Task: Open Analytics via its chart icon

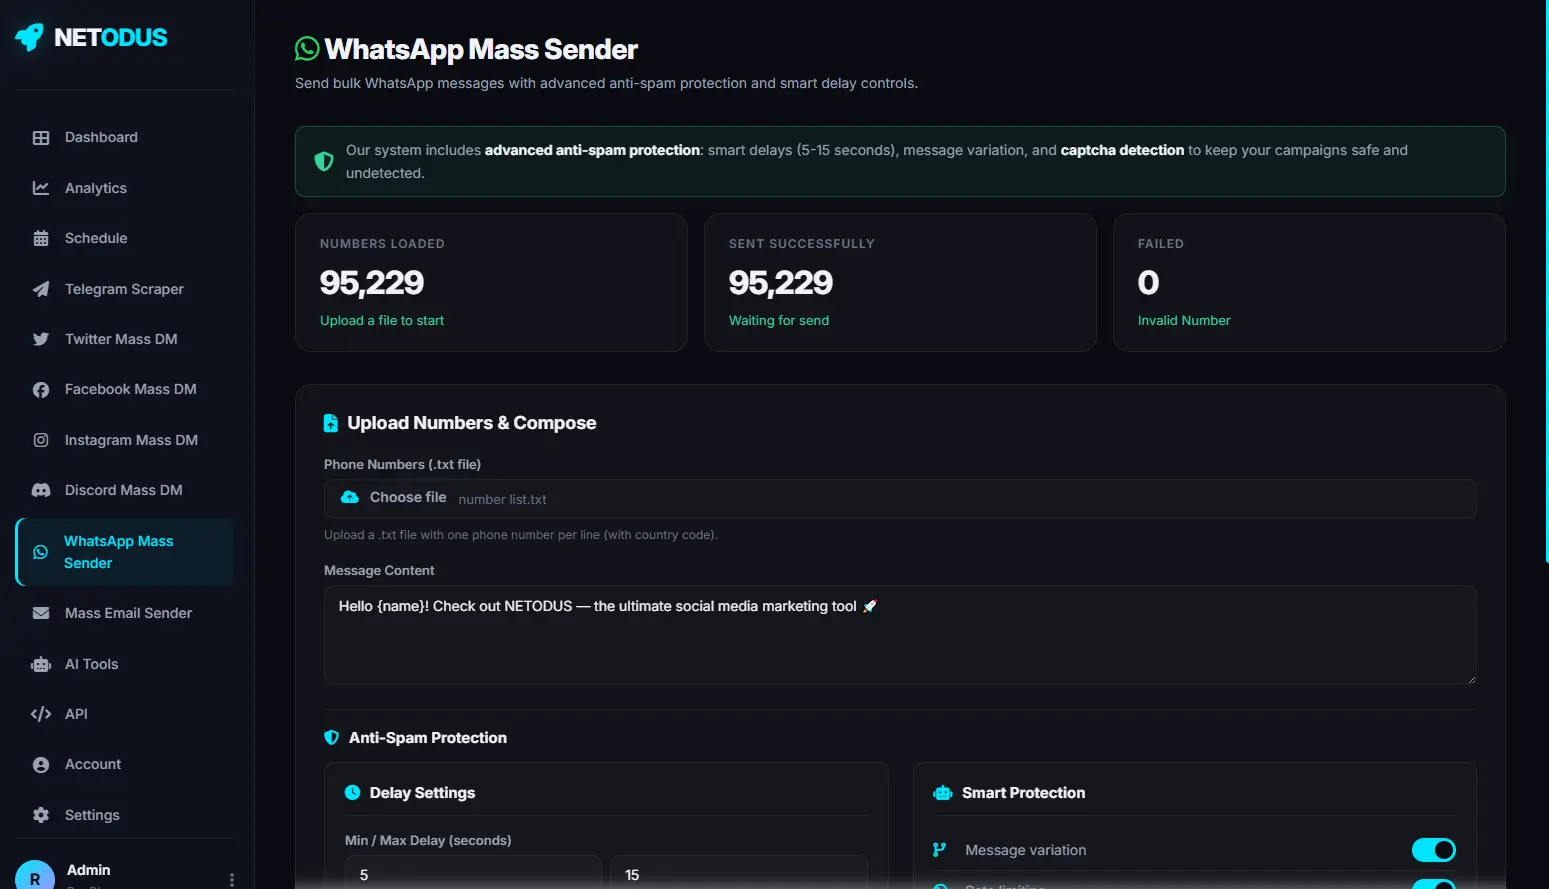Action: [41, 188]
